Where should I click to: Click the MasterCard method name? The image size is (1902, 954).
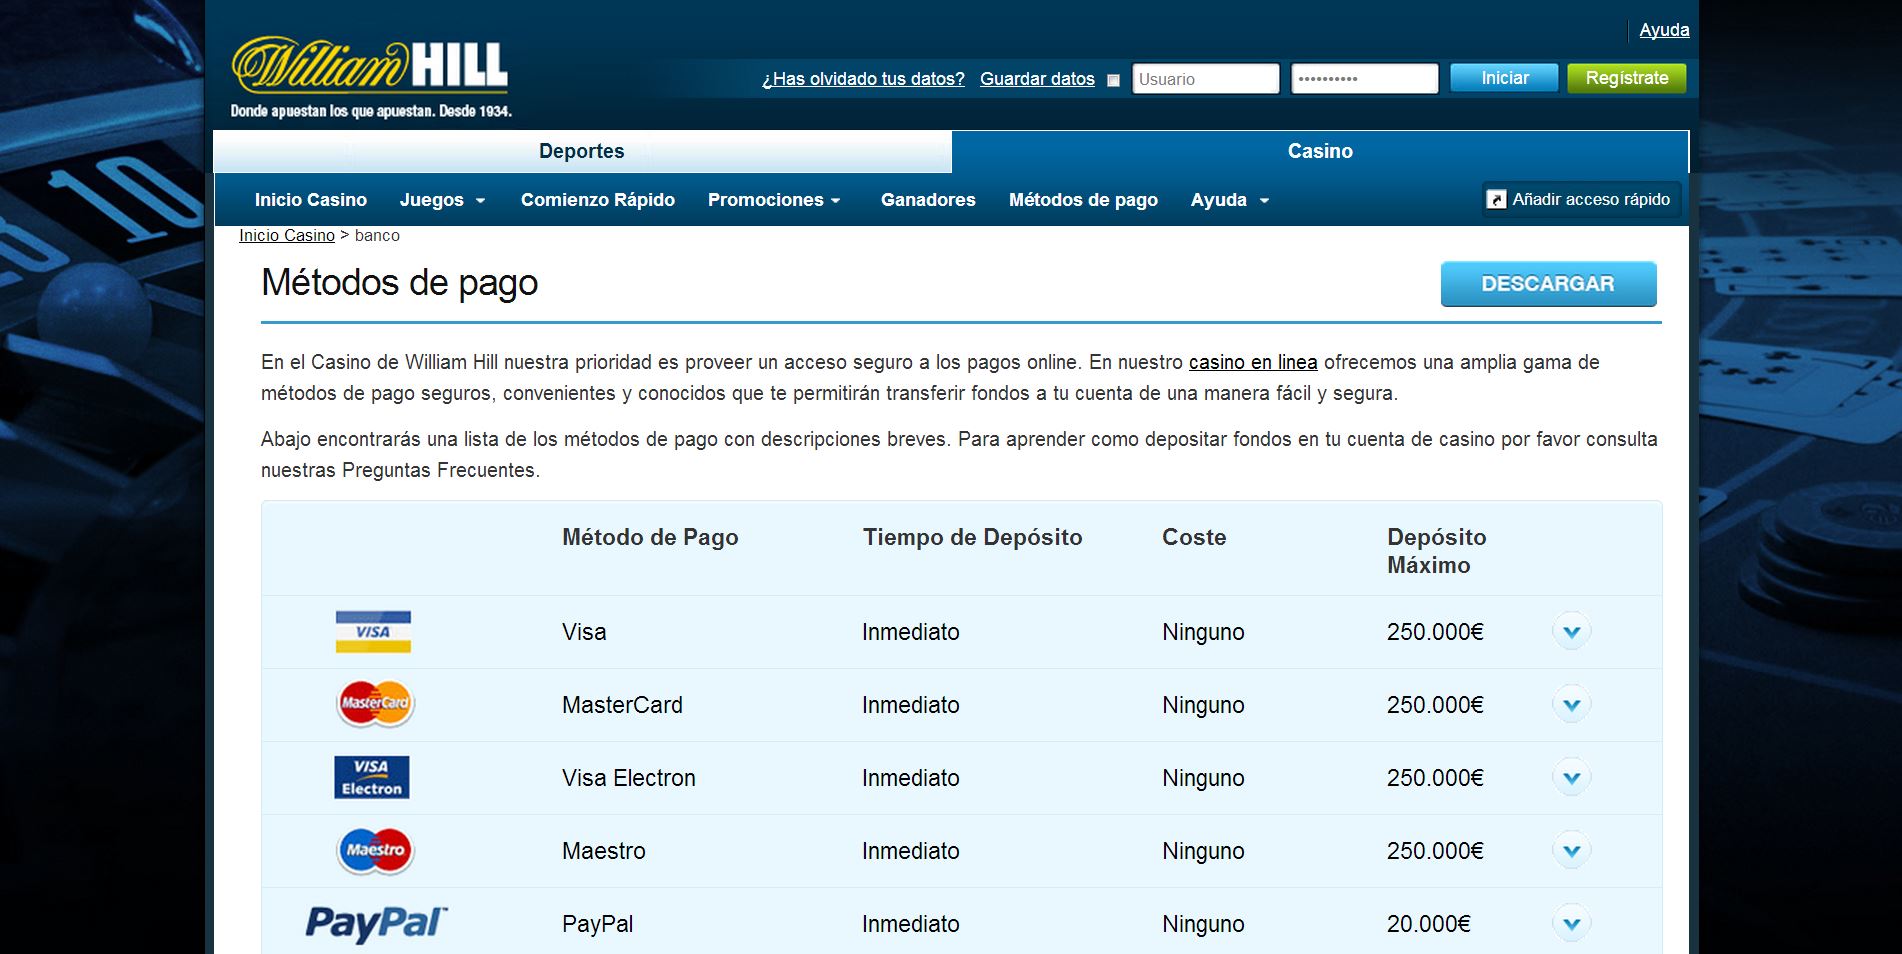click(x=622, y=705)
